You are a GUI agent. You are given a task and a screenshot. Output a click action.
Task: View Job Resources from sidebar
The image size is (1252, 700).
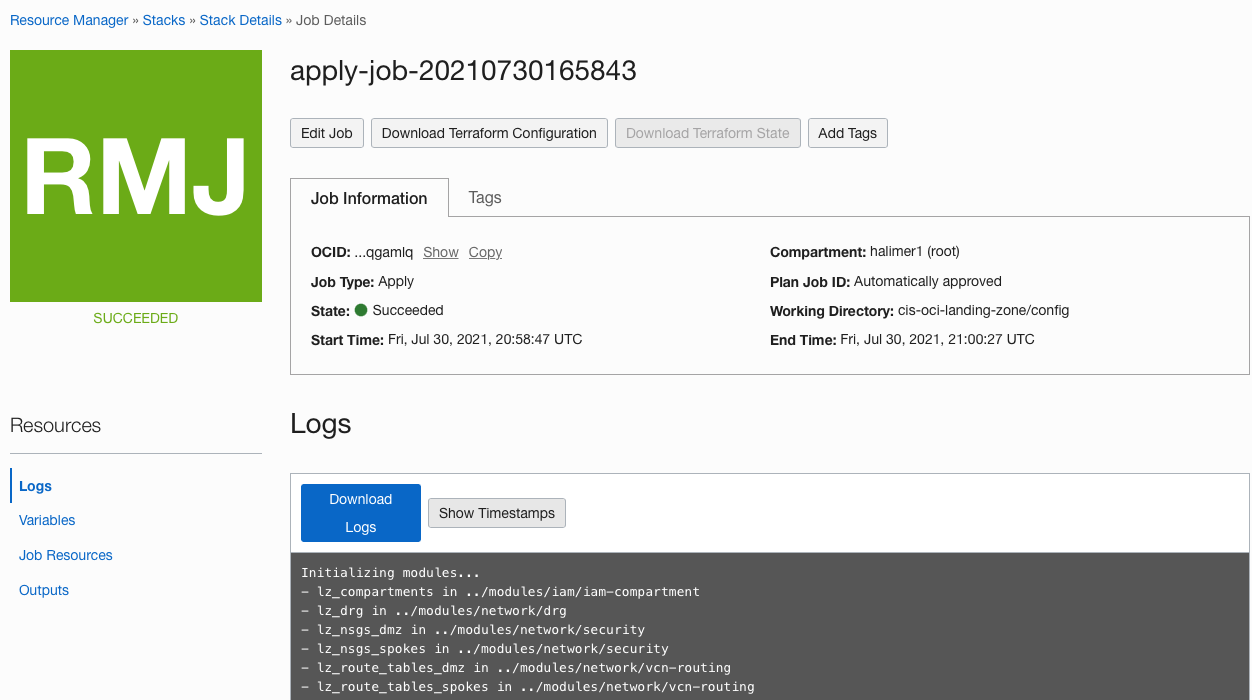click(x=65, y=555)
